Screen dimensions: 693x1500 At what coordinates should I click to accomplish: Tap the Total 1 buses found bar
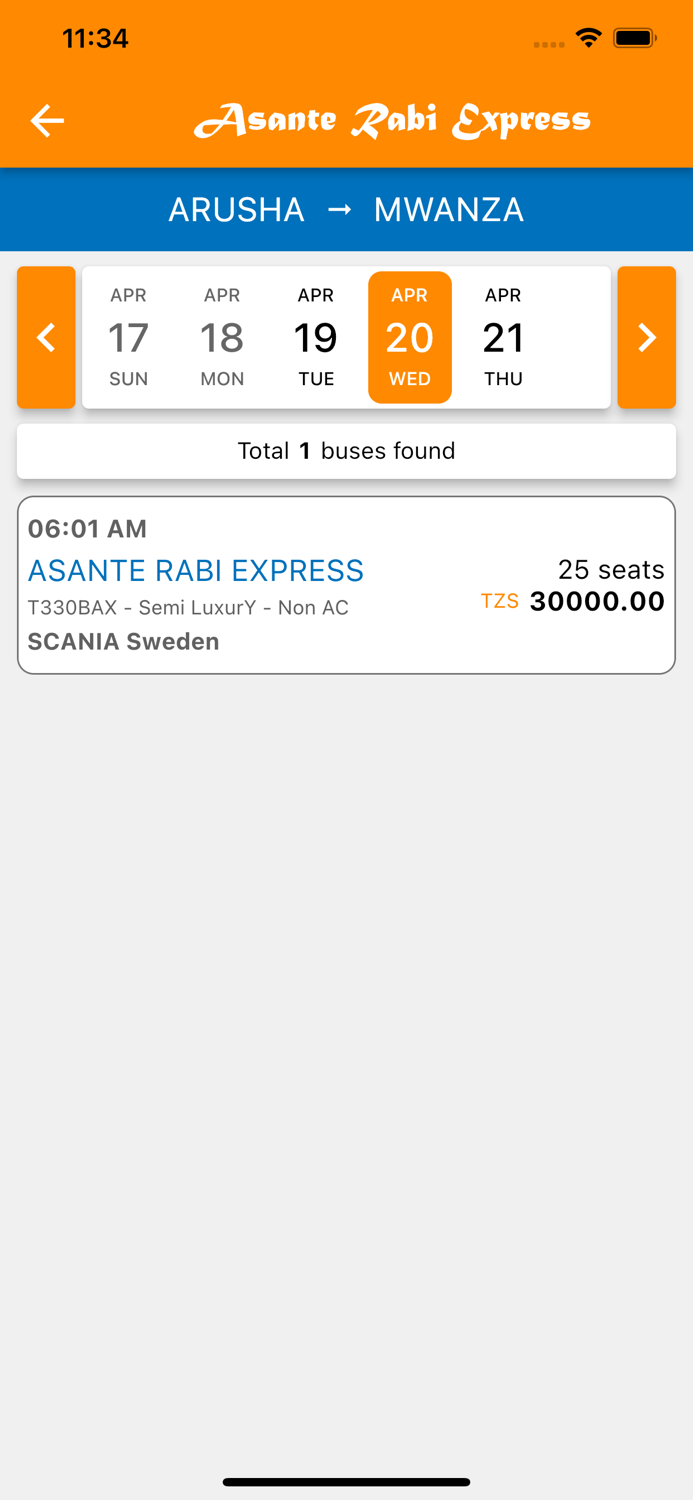click(346, 451)
